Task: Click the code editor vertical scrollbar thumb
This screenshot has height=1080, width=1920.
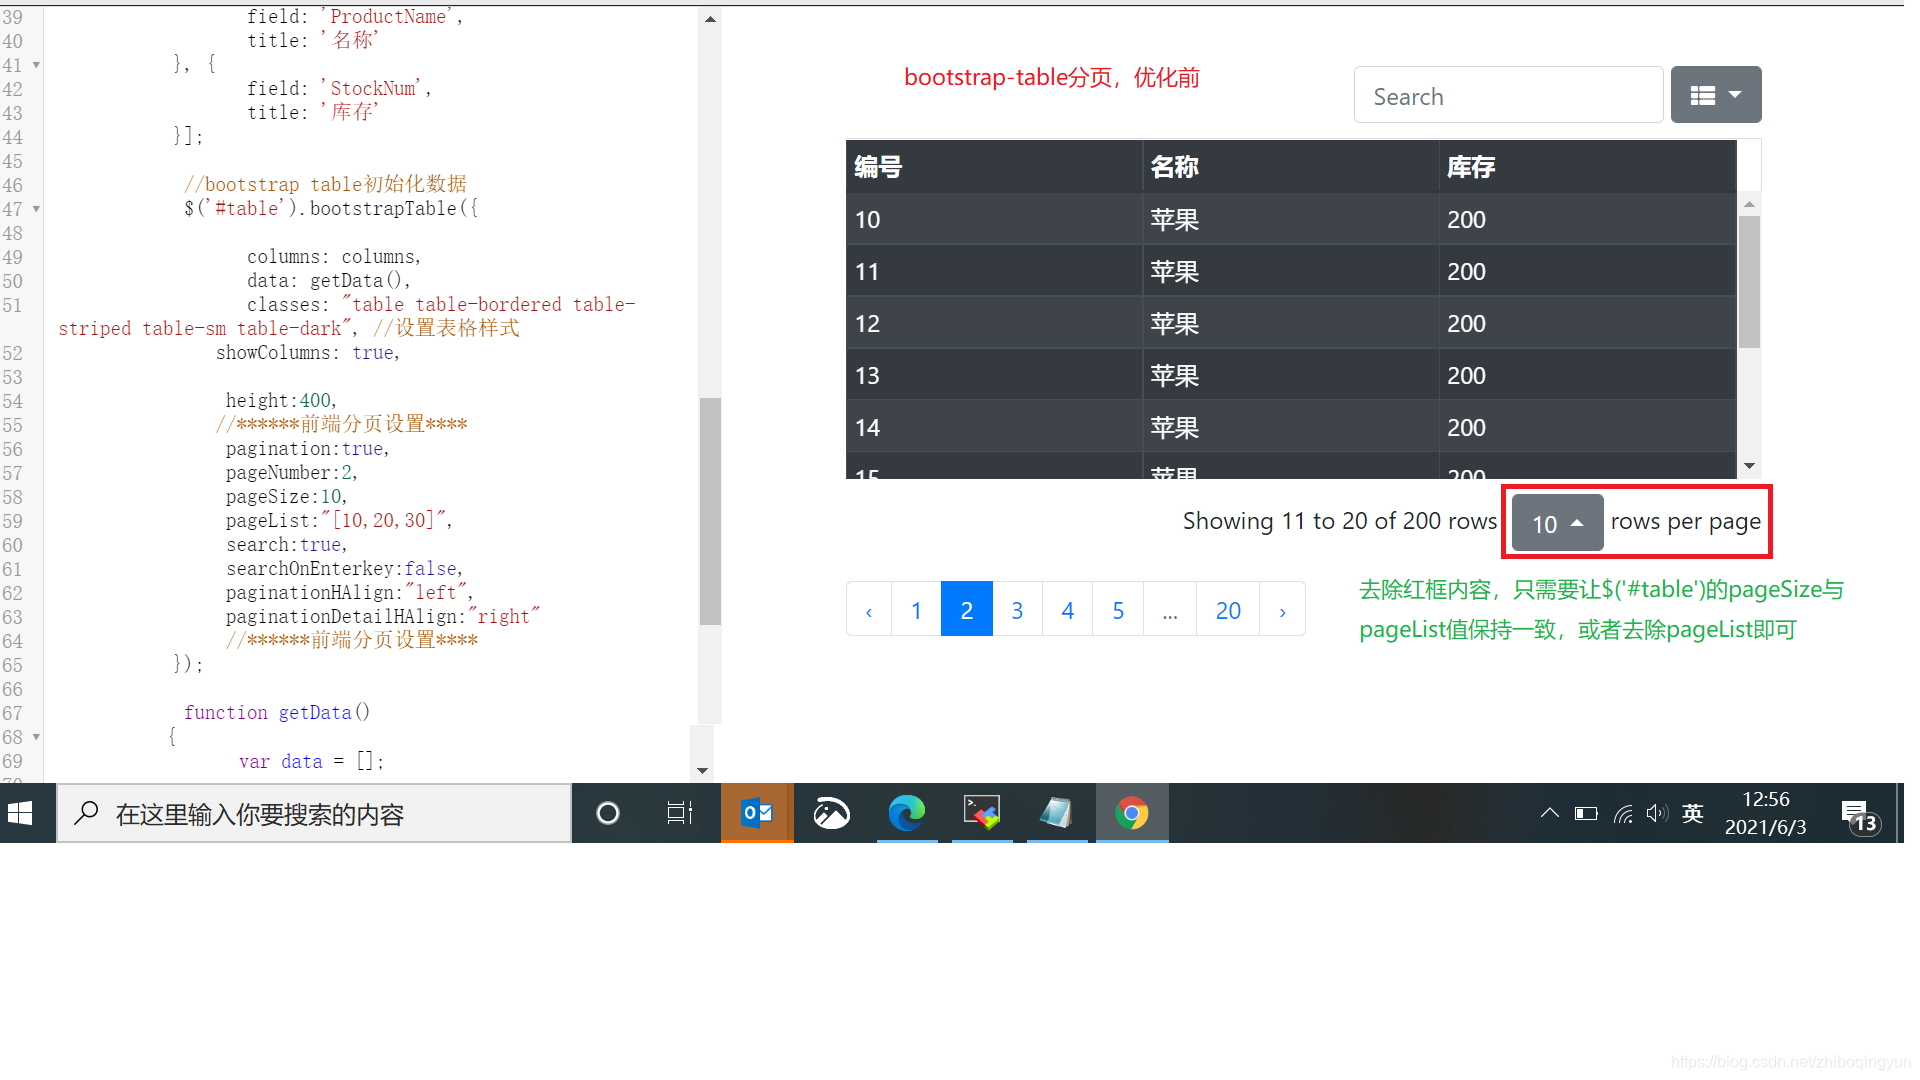Action: pyautogui.click(x=710, y=511)
